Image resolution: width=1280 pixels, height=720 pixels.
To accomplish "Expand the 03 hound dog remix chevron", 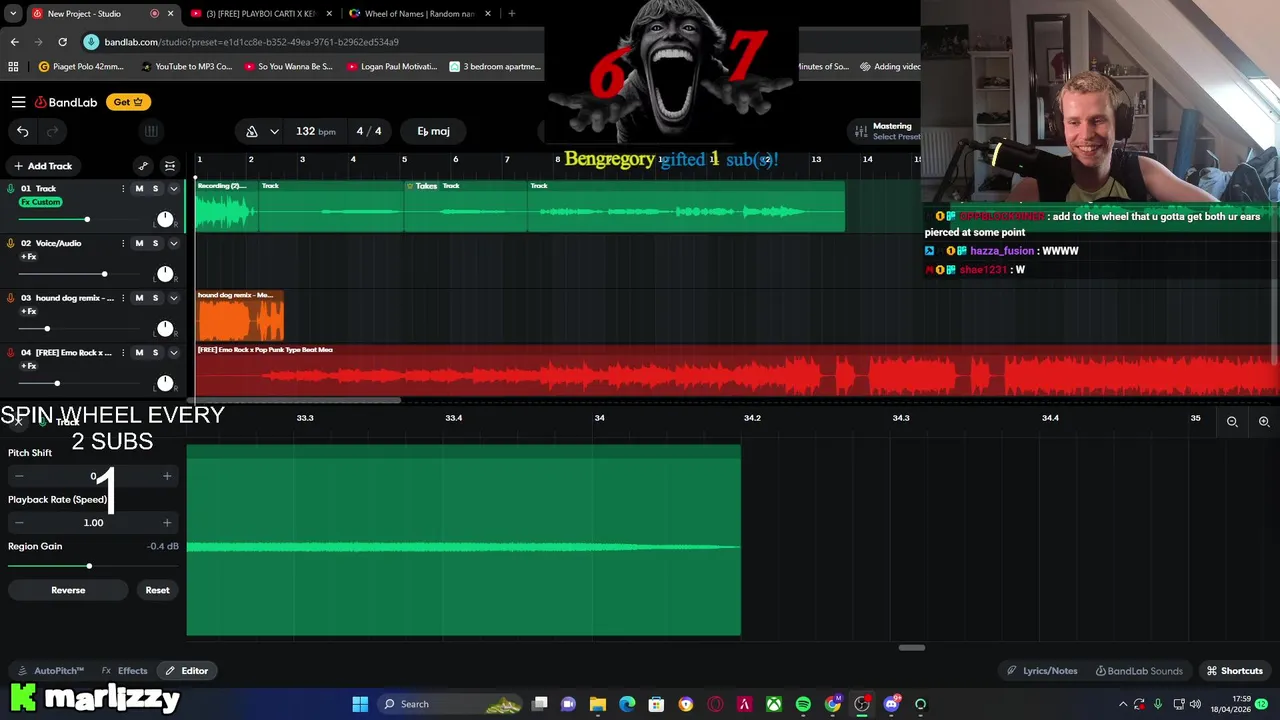I will [x=173, y=298].
